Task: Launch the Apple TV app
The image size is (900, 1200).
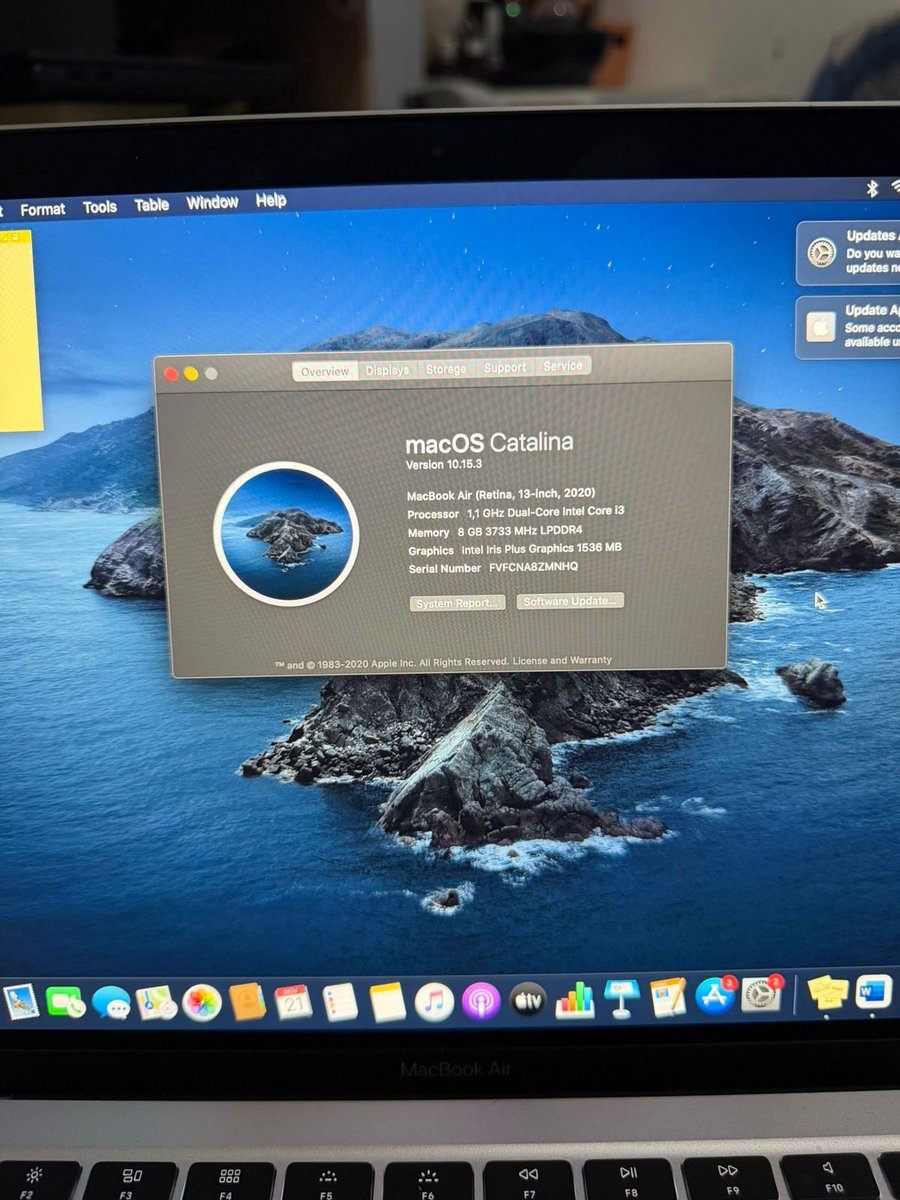Action: pyautogui.click(x=528, y=1000)
